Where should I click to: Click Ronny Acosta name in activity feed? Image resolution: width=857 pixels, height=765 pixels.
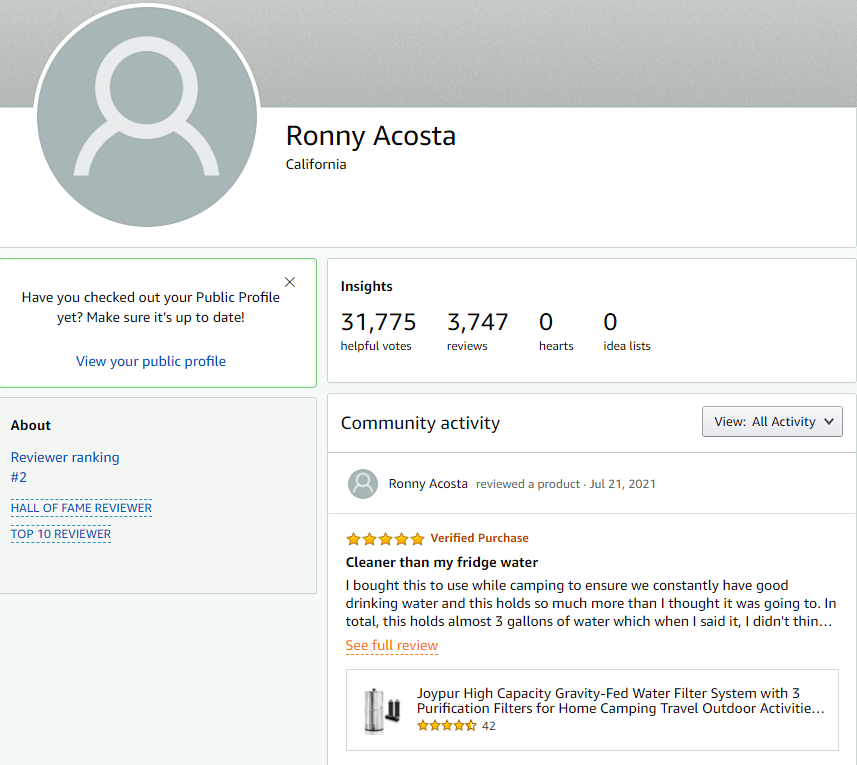(428, 484)
